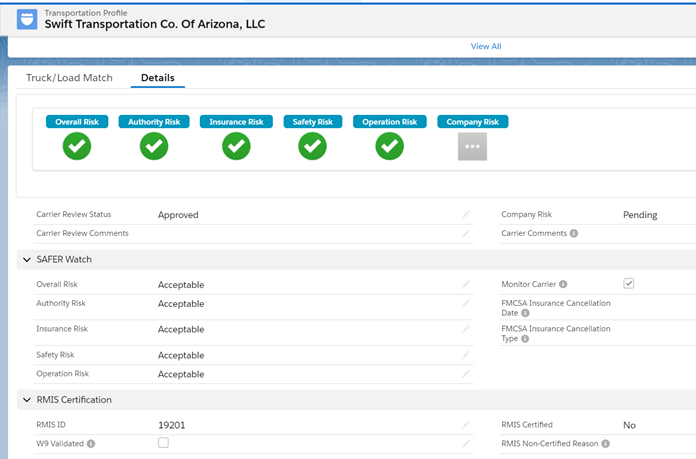
Task: Click the Acceptable value beside SAFER Overall Risk
Action: (181, 285)
